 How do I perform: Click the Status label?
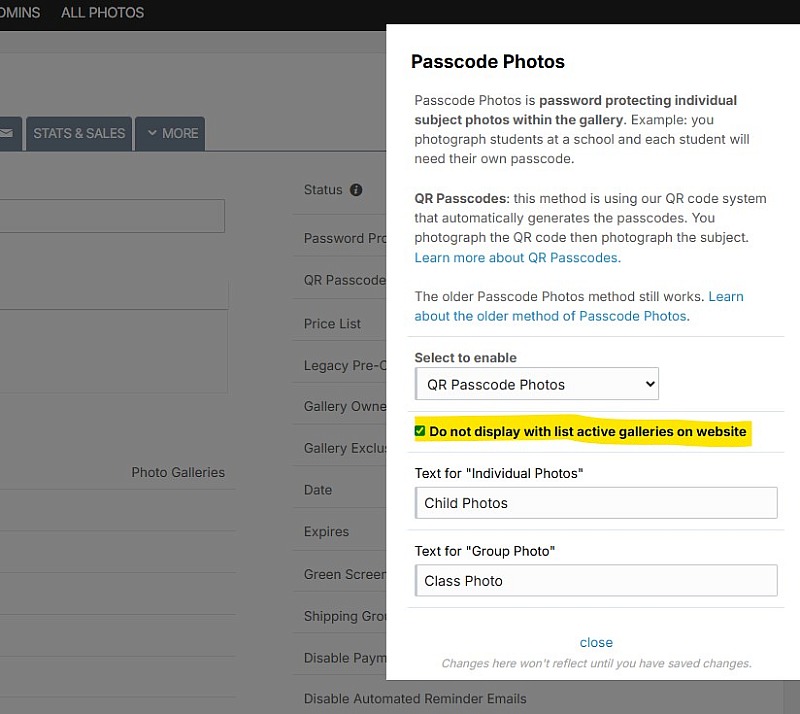click(323, 190)
